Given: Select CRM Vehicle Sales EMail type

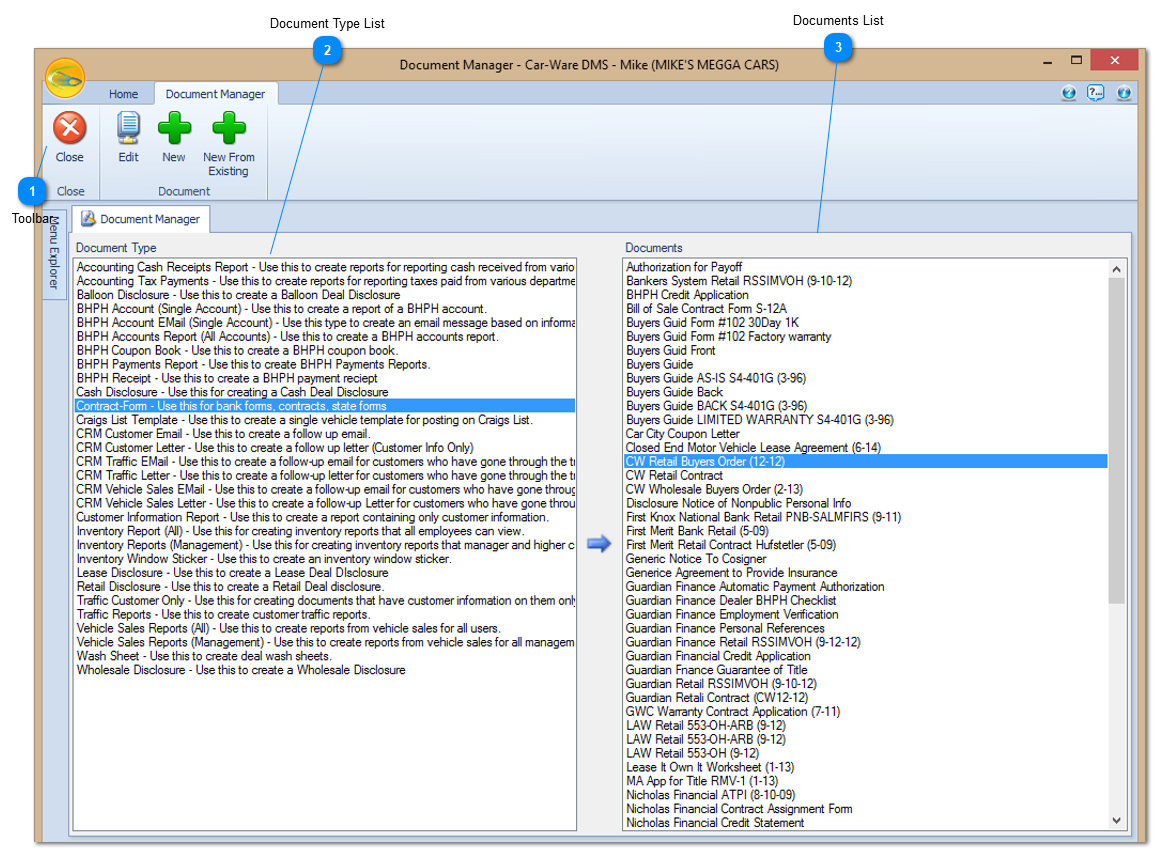Looking at the screenshot, I should click(x=325, y=490).
